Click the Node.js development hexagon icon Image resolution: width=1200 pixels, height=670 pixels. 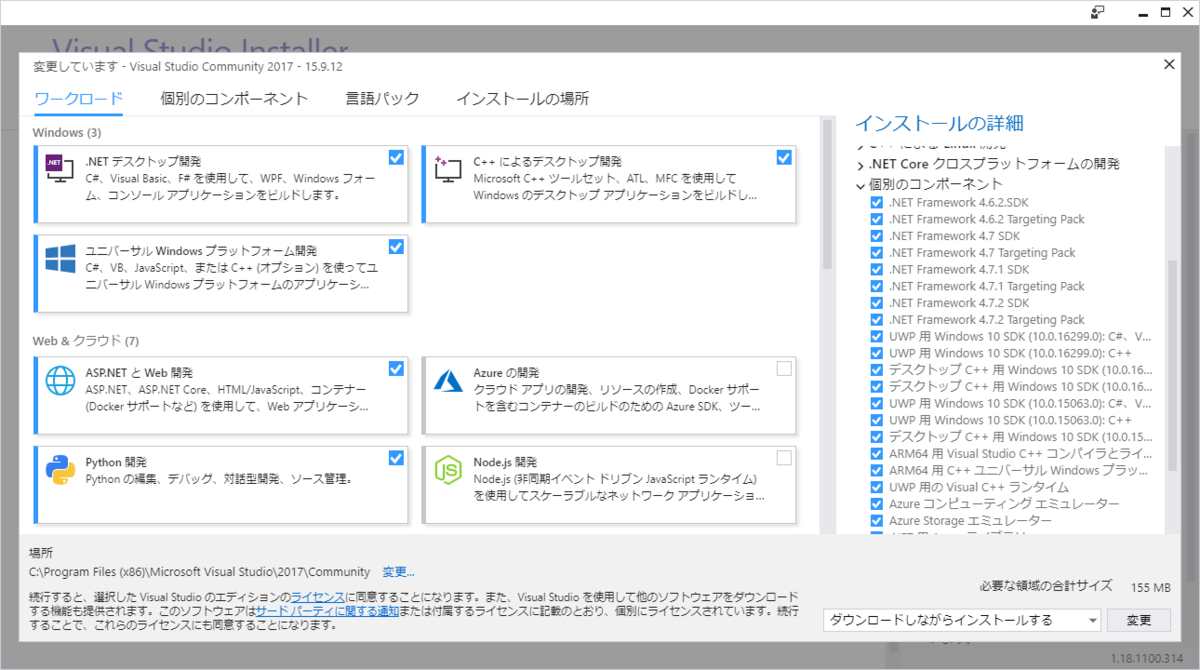pos(447,471)
